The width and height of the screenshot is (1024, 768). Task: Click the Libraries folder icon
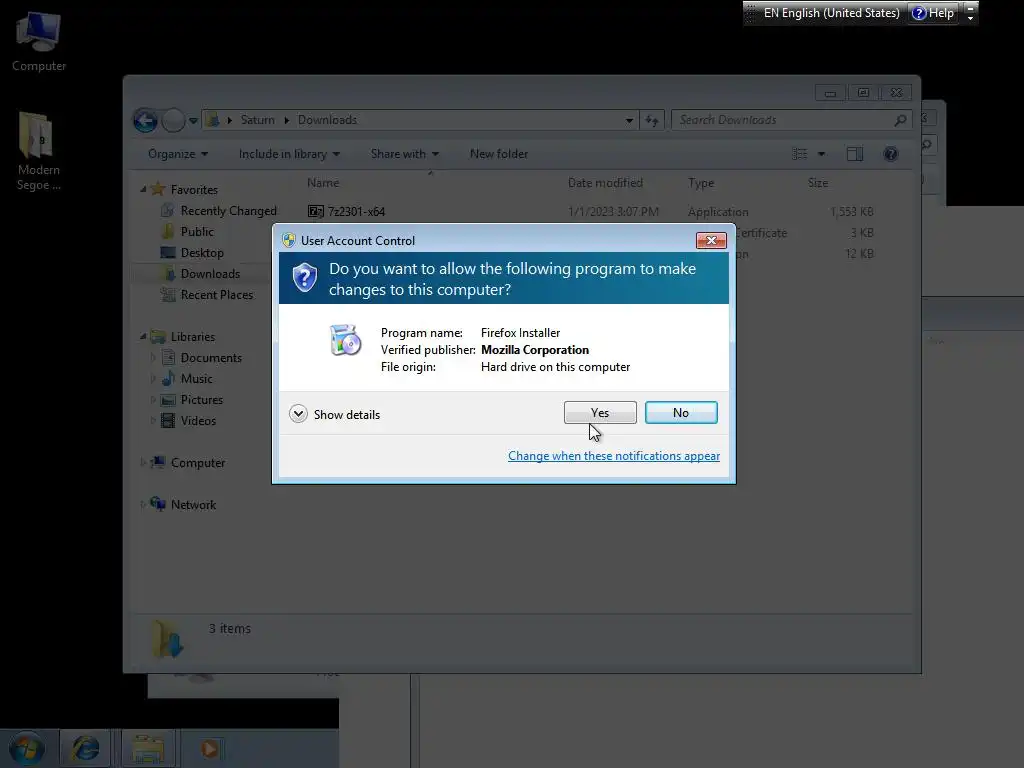(157, 336)
